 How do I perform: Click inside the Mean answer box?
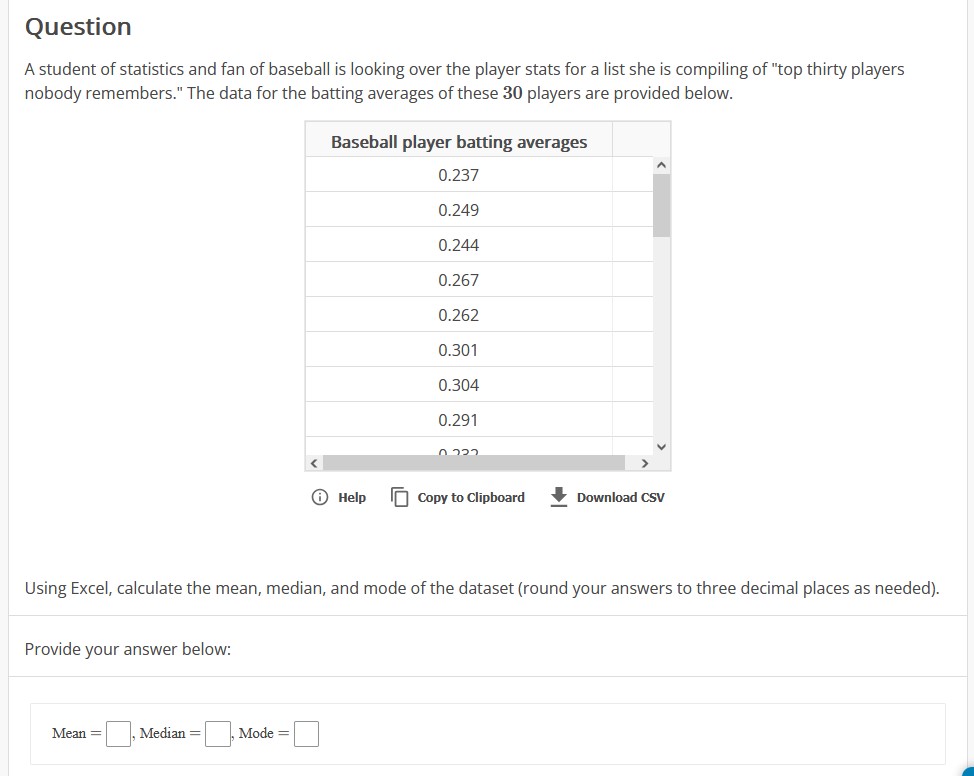[x=117, y=733]
